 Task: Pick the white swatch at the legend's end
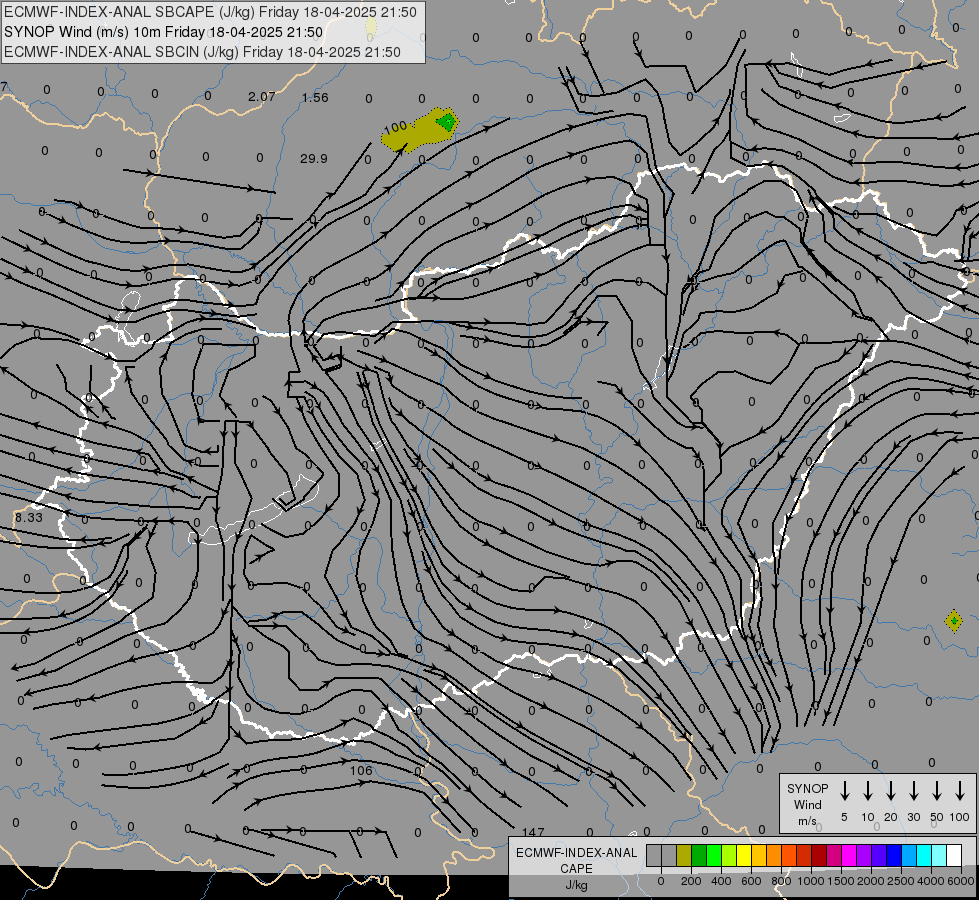[x=954, y=855]
